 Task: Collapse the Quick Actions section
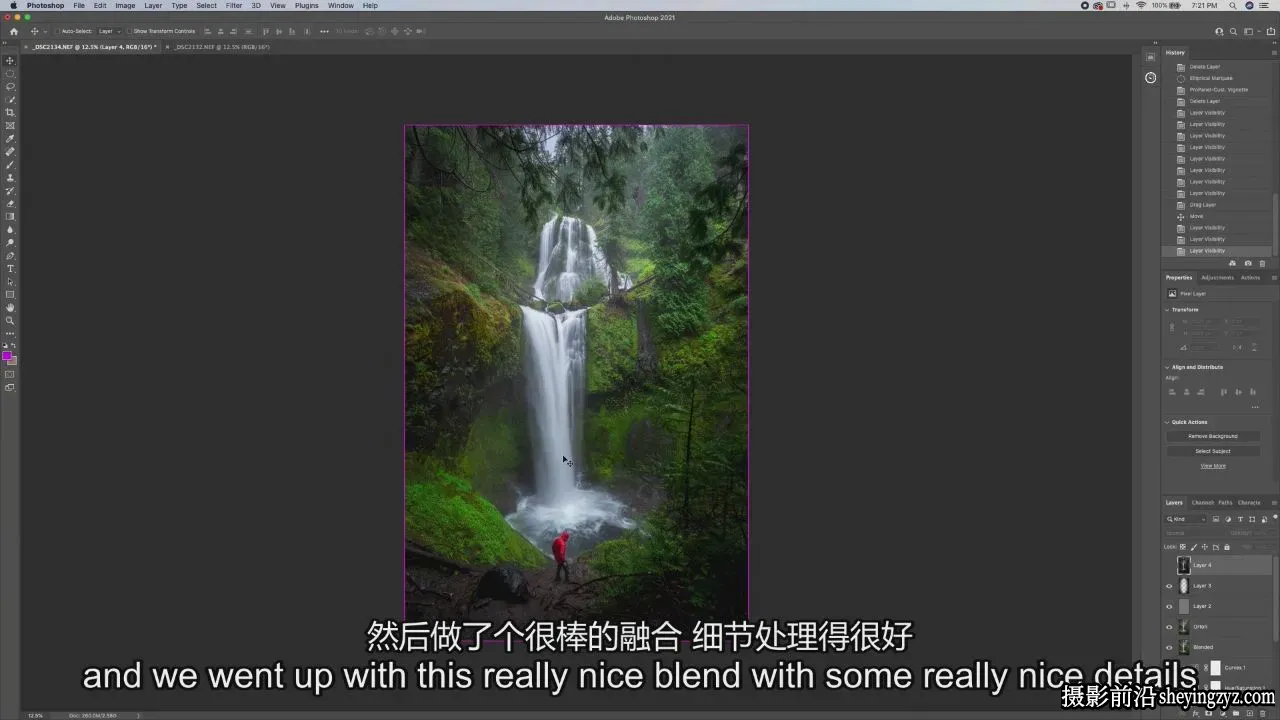[1168, 422]
